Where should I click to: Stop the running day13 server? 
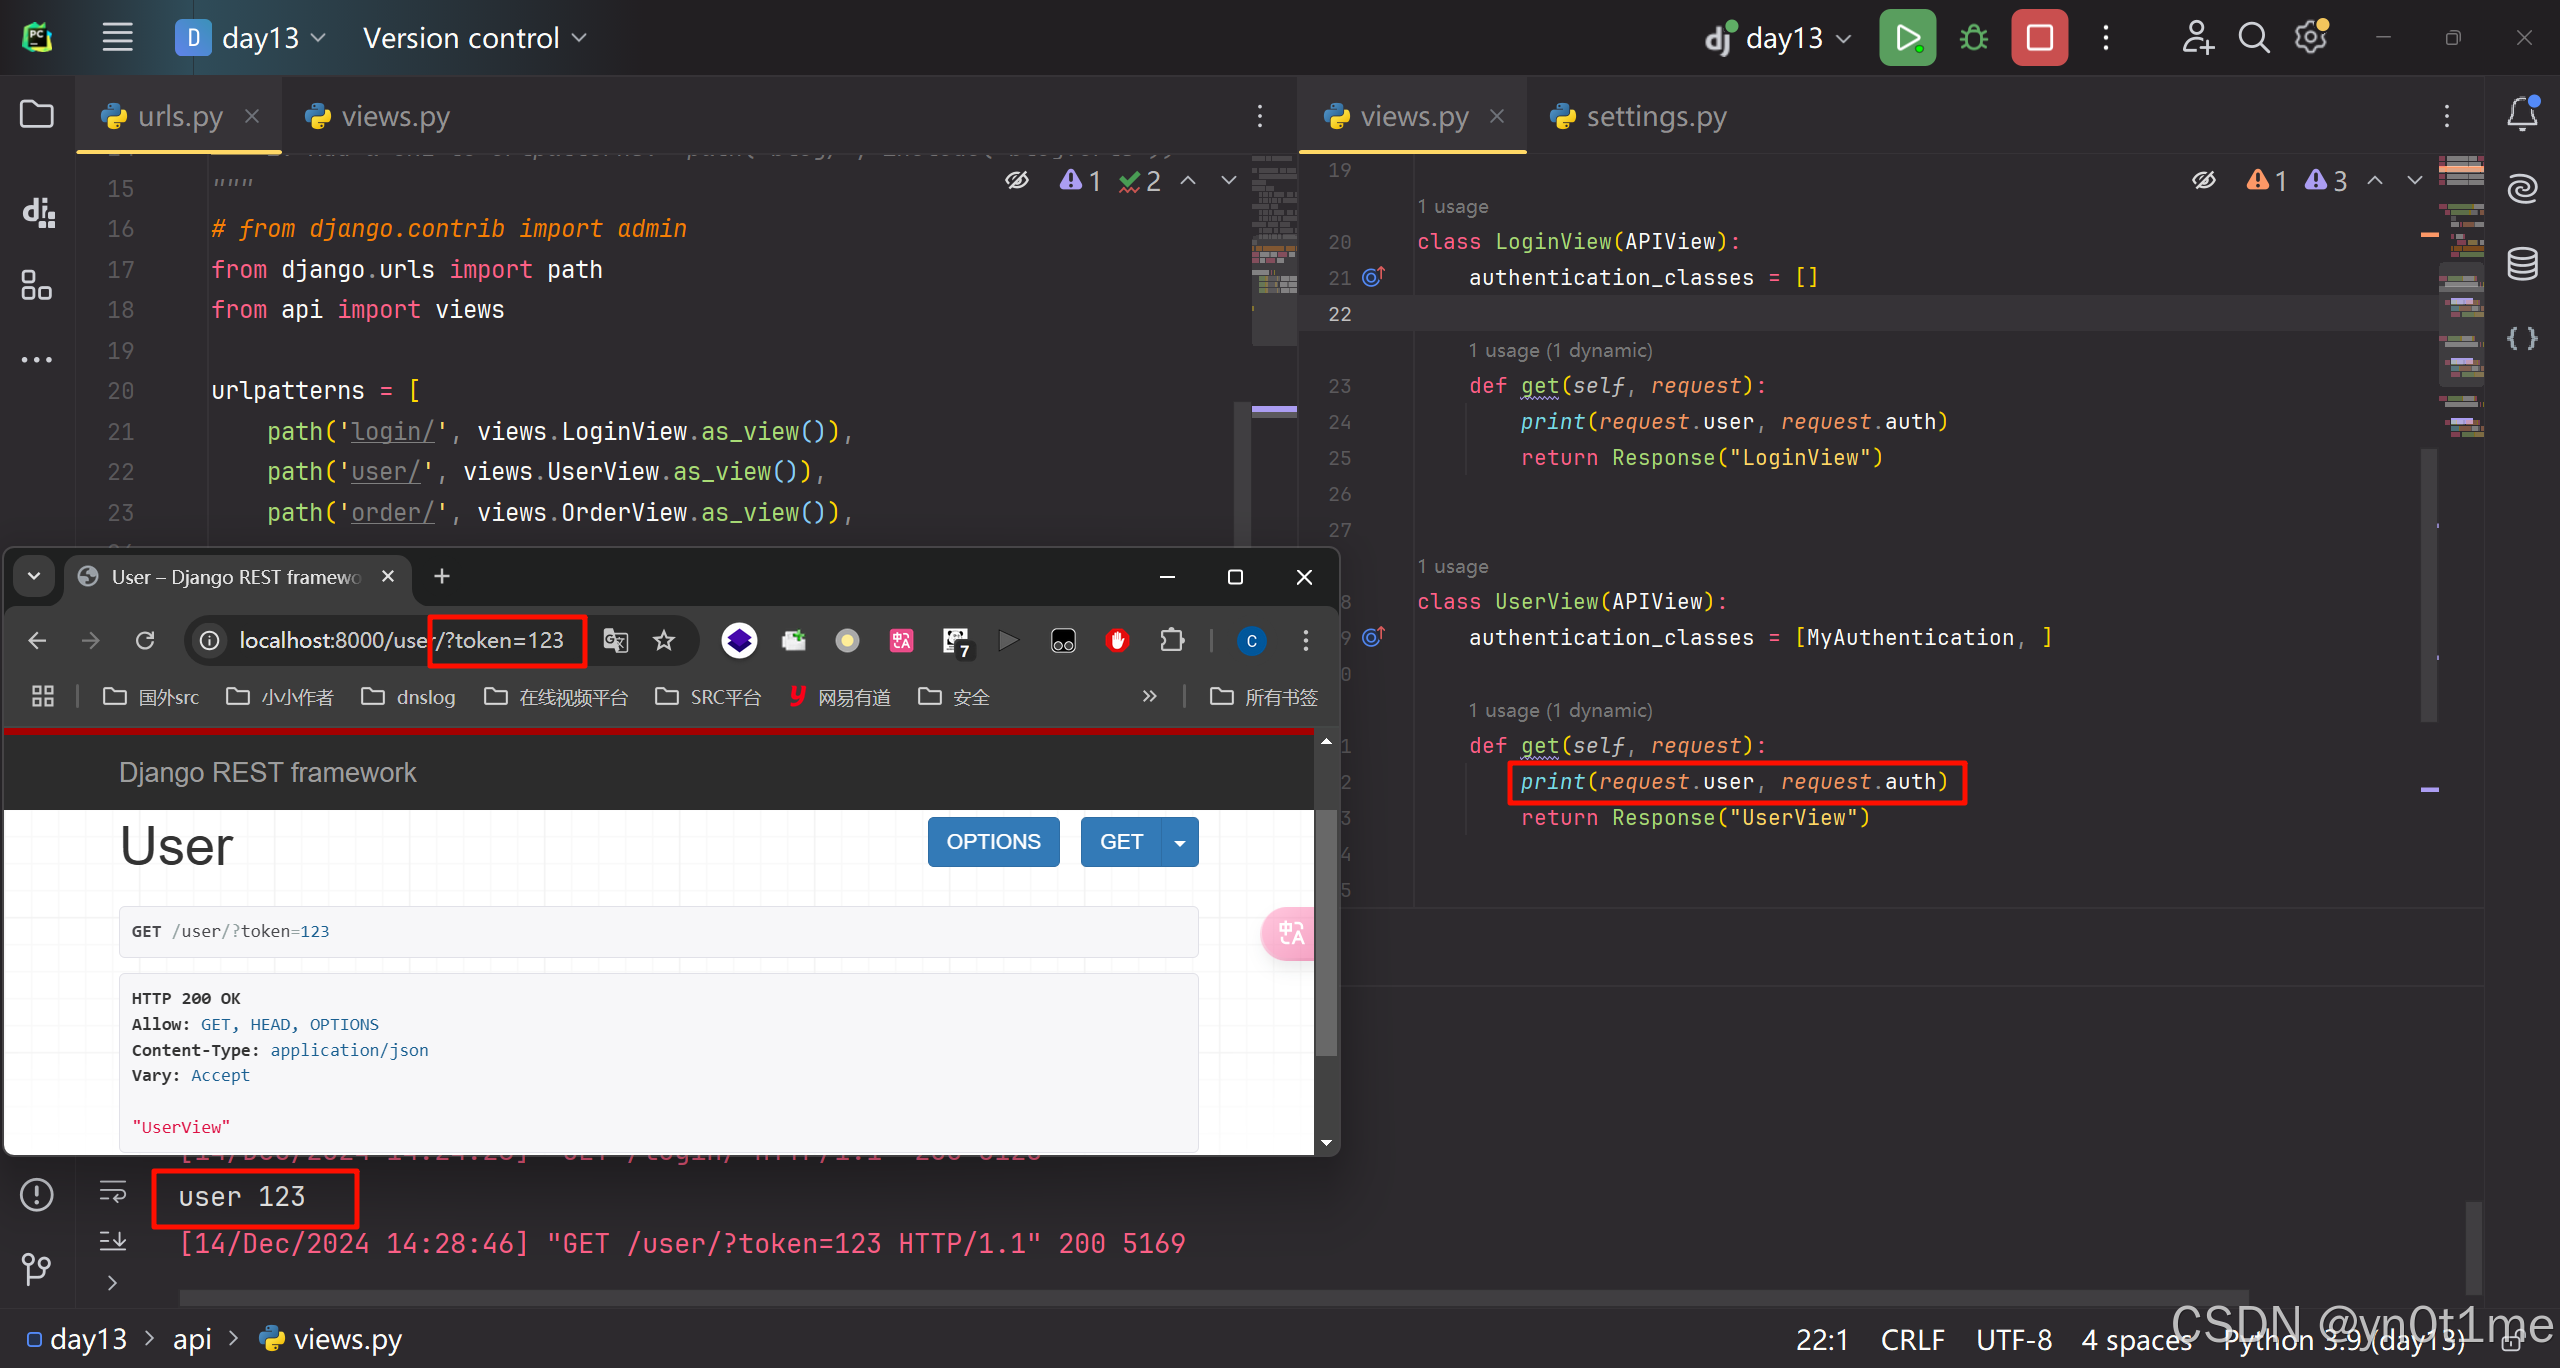[2039, 38]
